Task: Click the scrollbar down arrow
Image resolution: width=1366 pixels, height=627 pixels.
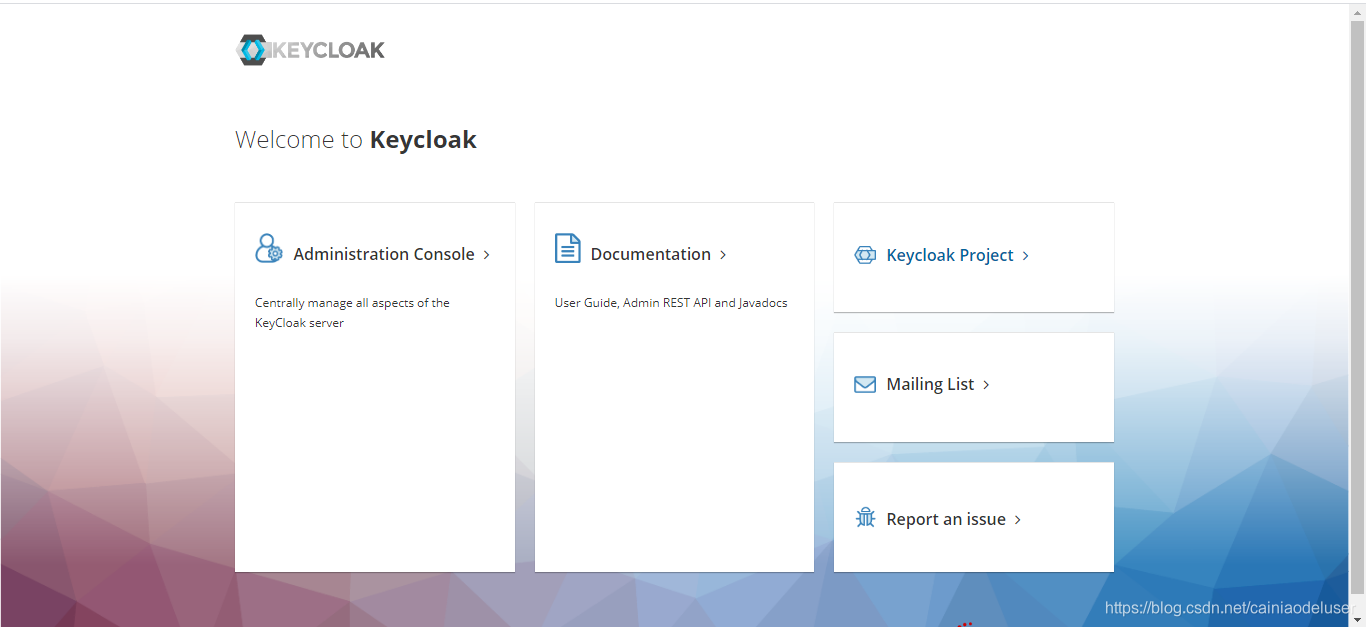Action: point(1357,619)
